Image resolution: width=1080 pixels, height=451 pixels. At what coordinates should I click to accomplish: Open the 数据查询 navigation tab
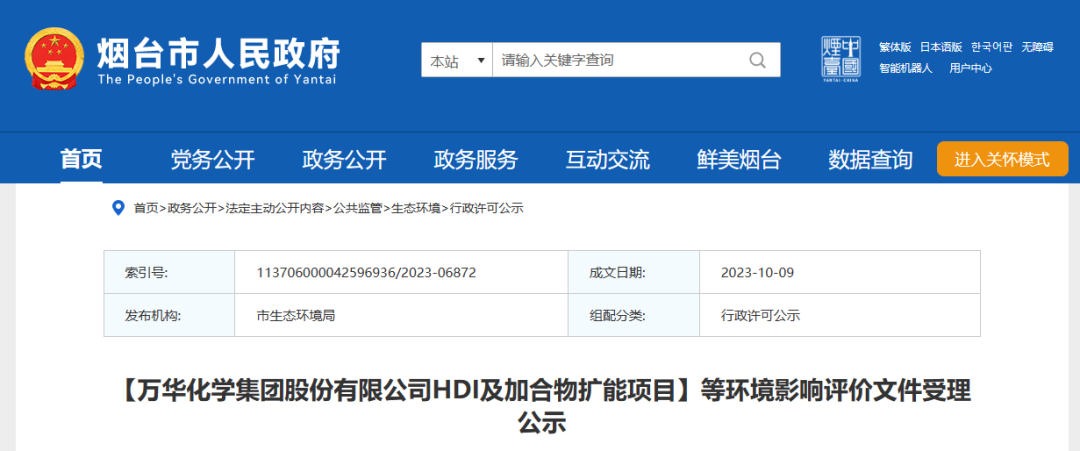pyautogui.click(x=871, y=160)
